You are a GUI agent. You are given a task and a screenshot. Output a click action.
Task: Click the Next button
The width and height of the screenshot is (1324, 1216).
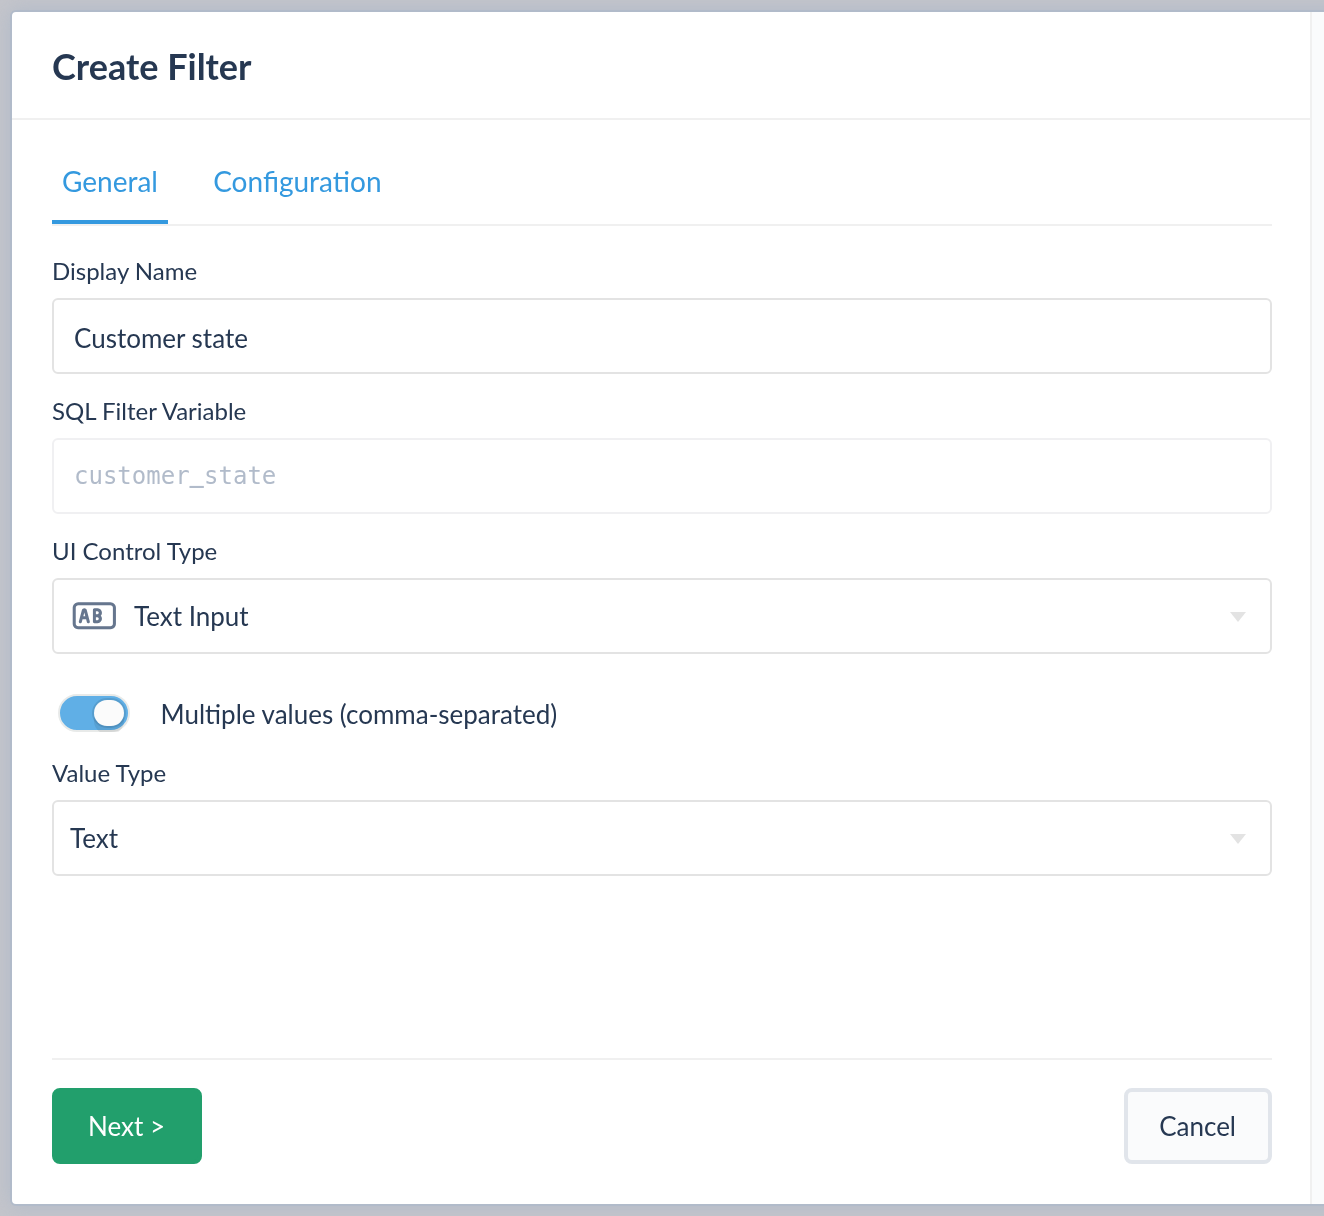(127, 1126)
